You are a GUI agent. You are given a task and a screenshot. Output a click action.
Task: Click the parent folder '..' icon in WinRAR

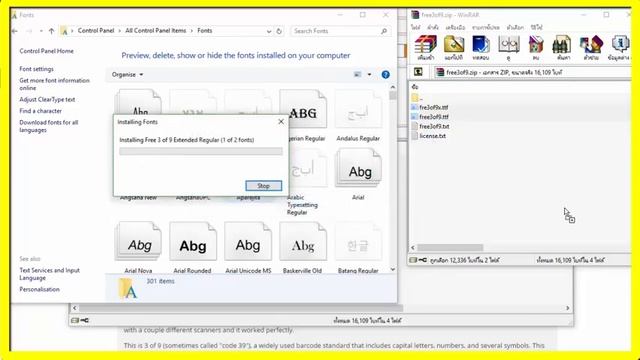pyautogui.click(x=415, y=98)
